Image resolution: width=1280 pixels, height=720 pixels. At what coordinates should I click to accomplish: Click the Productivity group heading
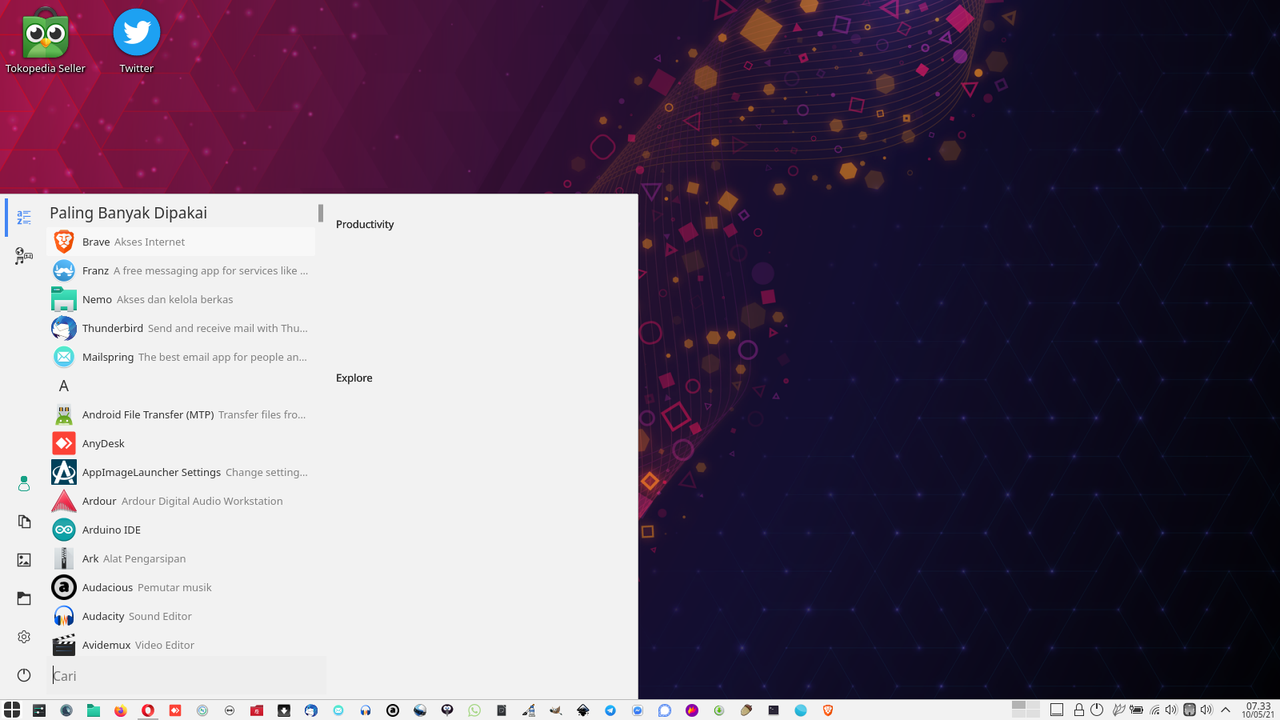(365, 224)
